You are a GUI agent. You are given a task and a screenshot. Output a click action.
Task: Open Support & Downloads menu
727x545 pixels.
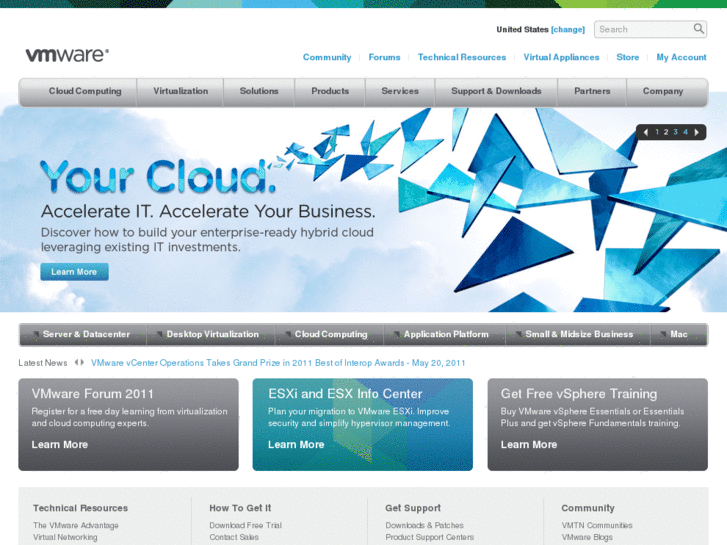pyautogui.click(x=496, y=91)
